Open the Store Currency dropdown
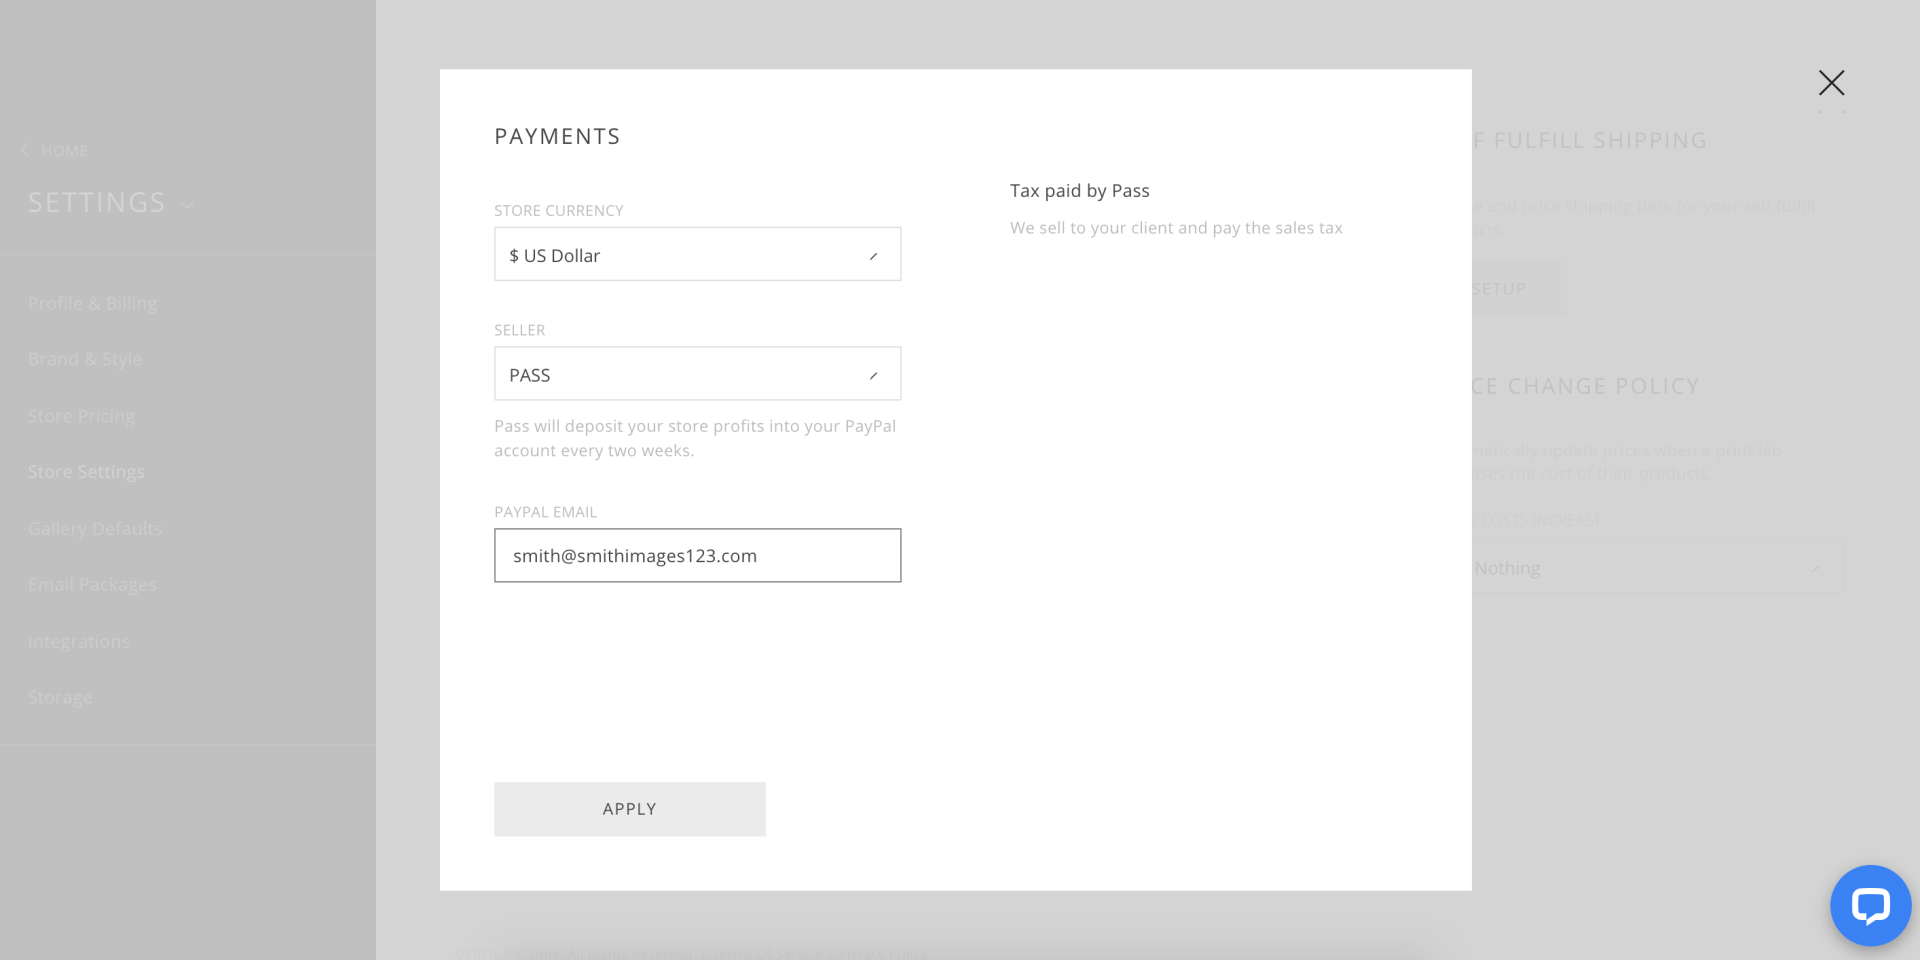Screen dimensions: 1920x960 [697, 255]
